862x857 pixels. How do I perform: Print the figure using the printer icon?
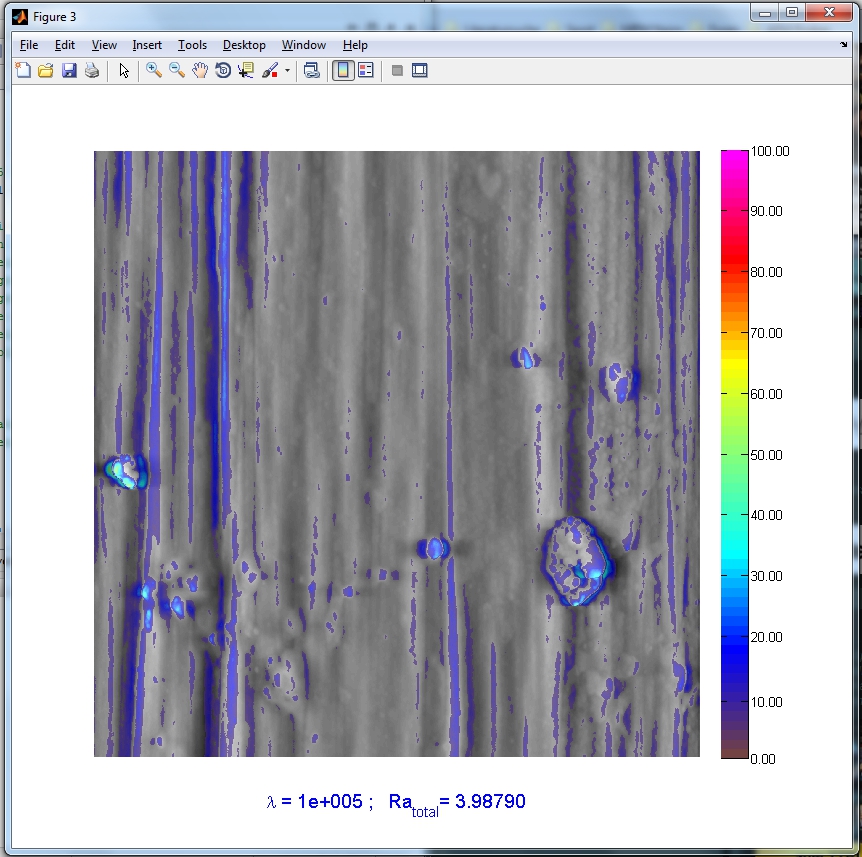[x=92, y=71]
